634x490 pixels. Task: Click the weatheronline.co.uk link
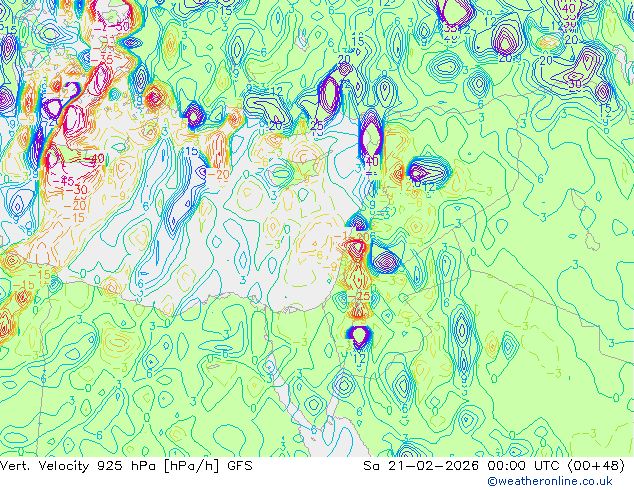click(x=550, y=482)
